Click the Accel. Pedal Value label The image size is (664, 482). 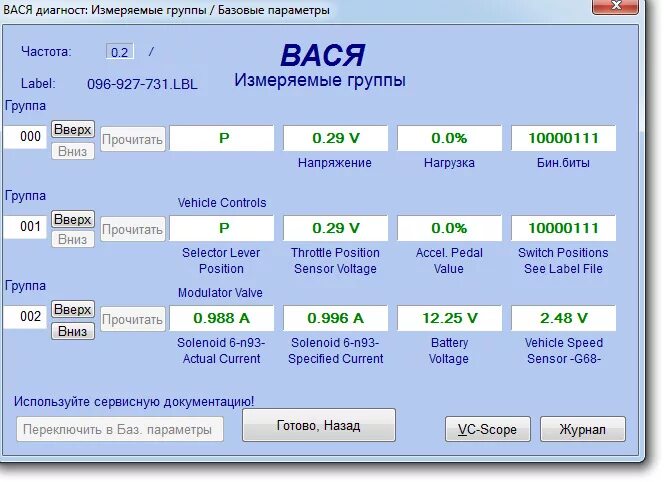449,260
